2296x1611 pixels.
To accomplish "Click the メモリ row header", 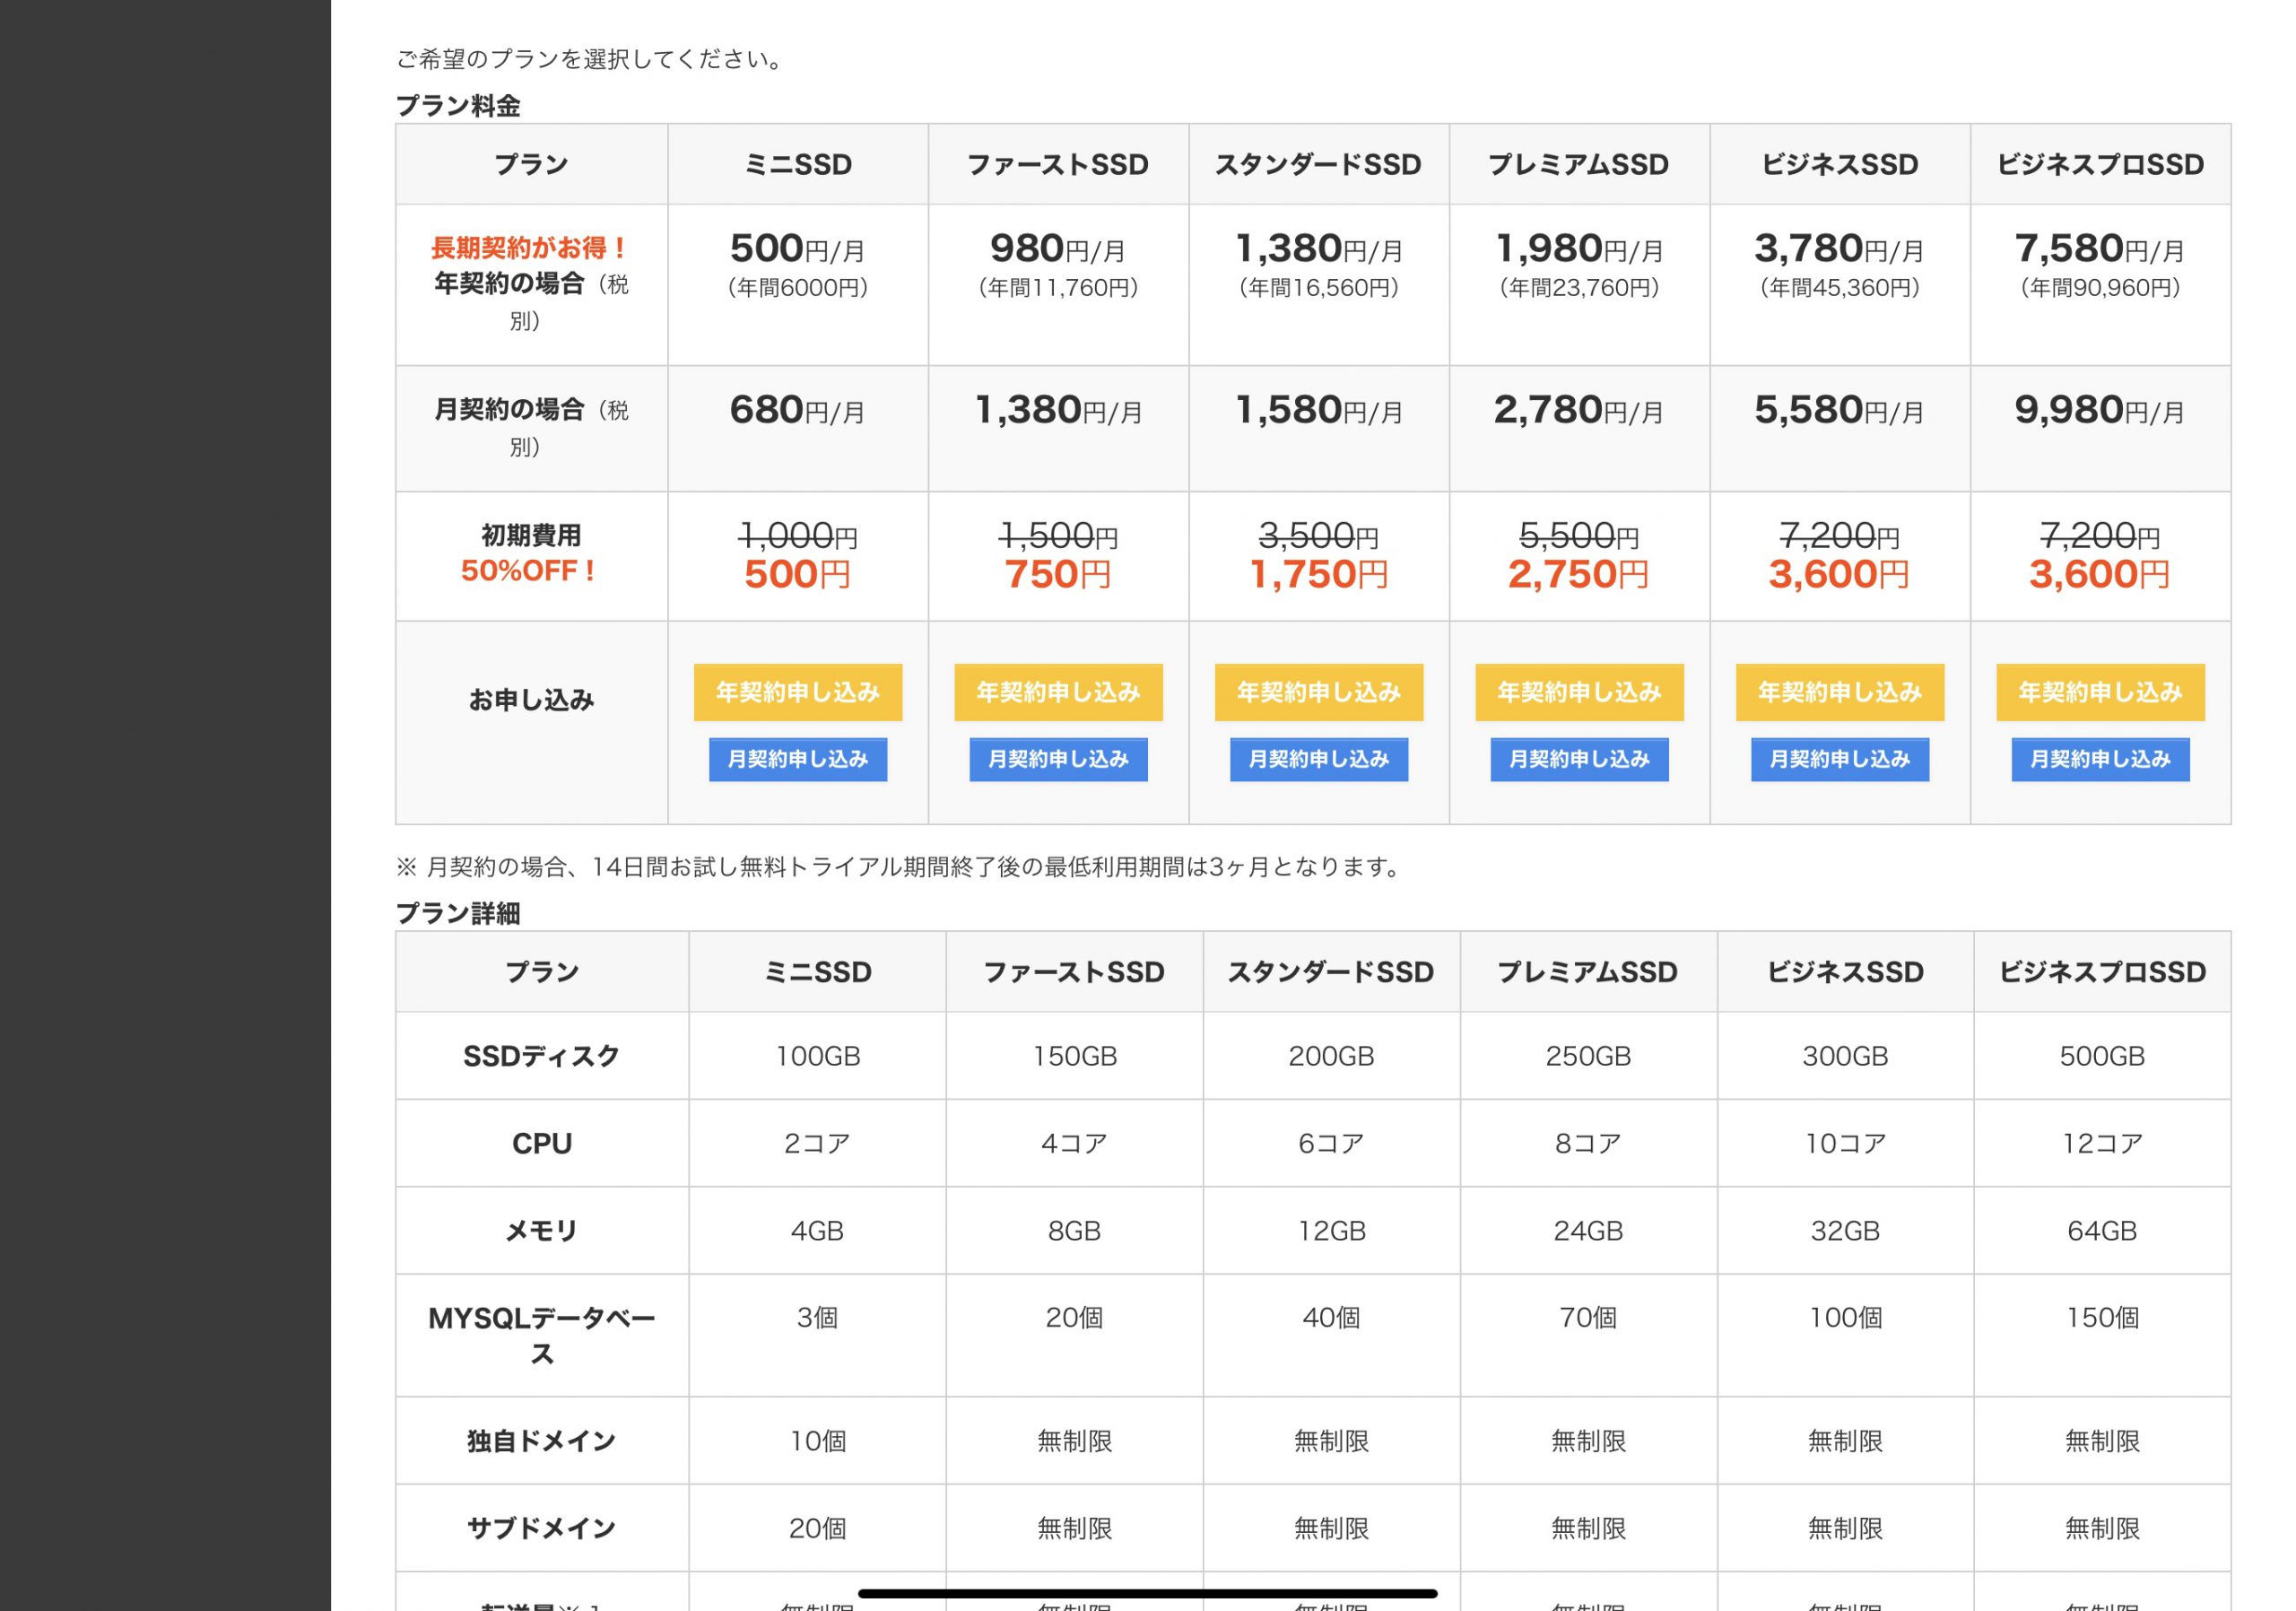I will point(542,1230).
